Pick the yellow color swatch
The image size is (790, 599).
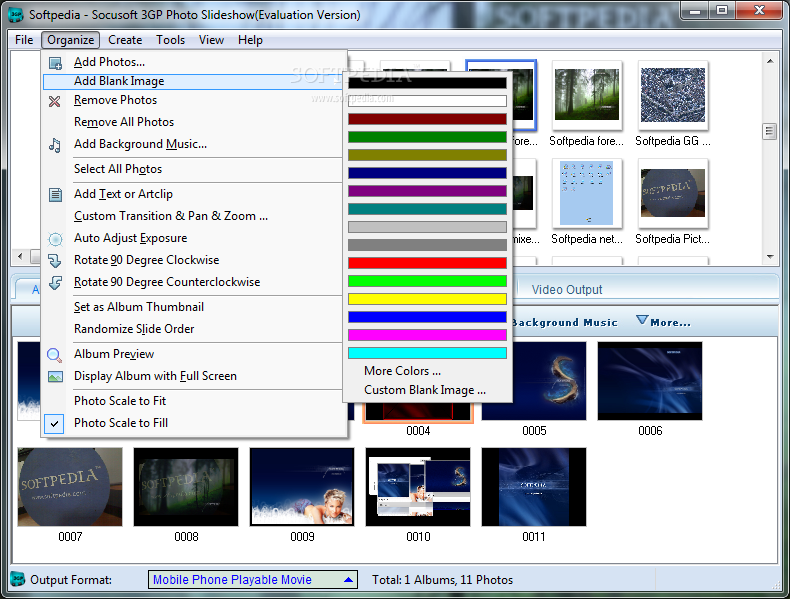click(427, 299)
